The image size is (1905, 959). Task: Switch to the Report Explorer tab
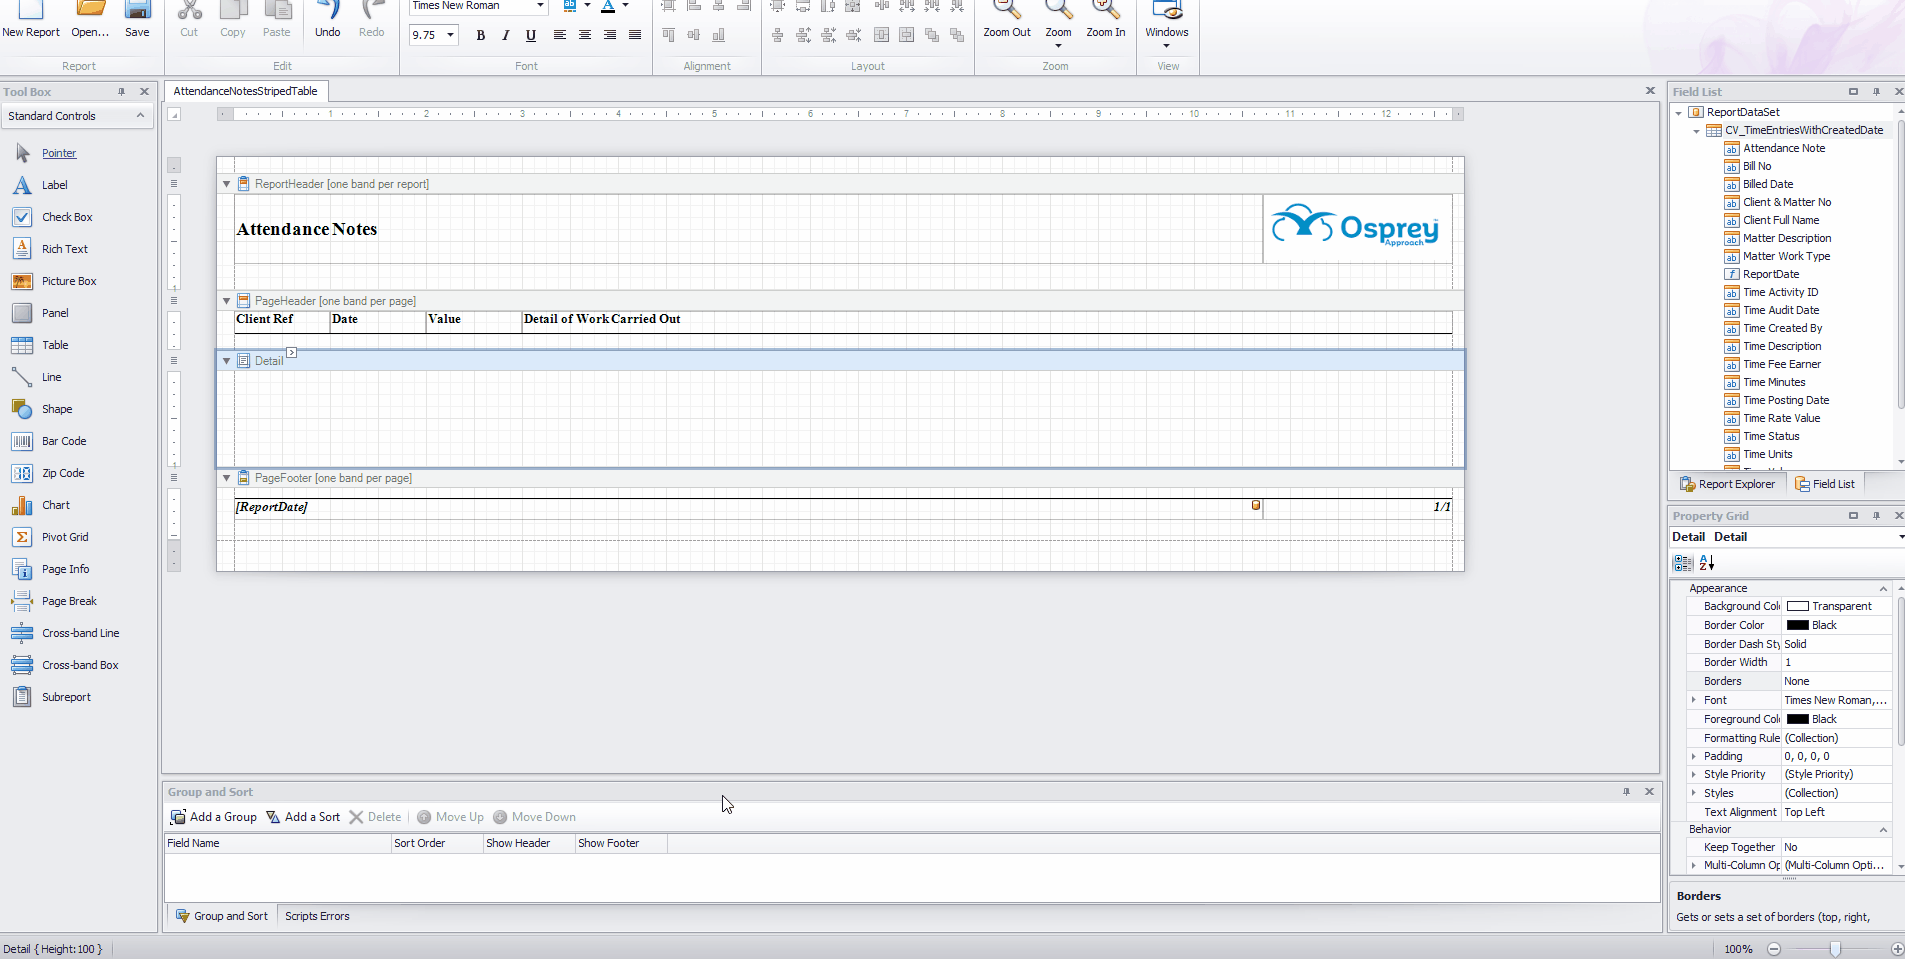point(1728,484)
